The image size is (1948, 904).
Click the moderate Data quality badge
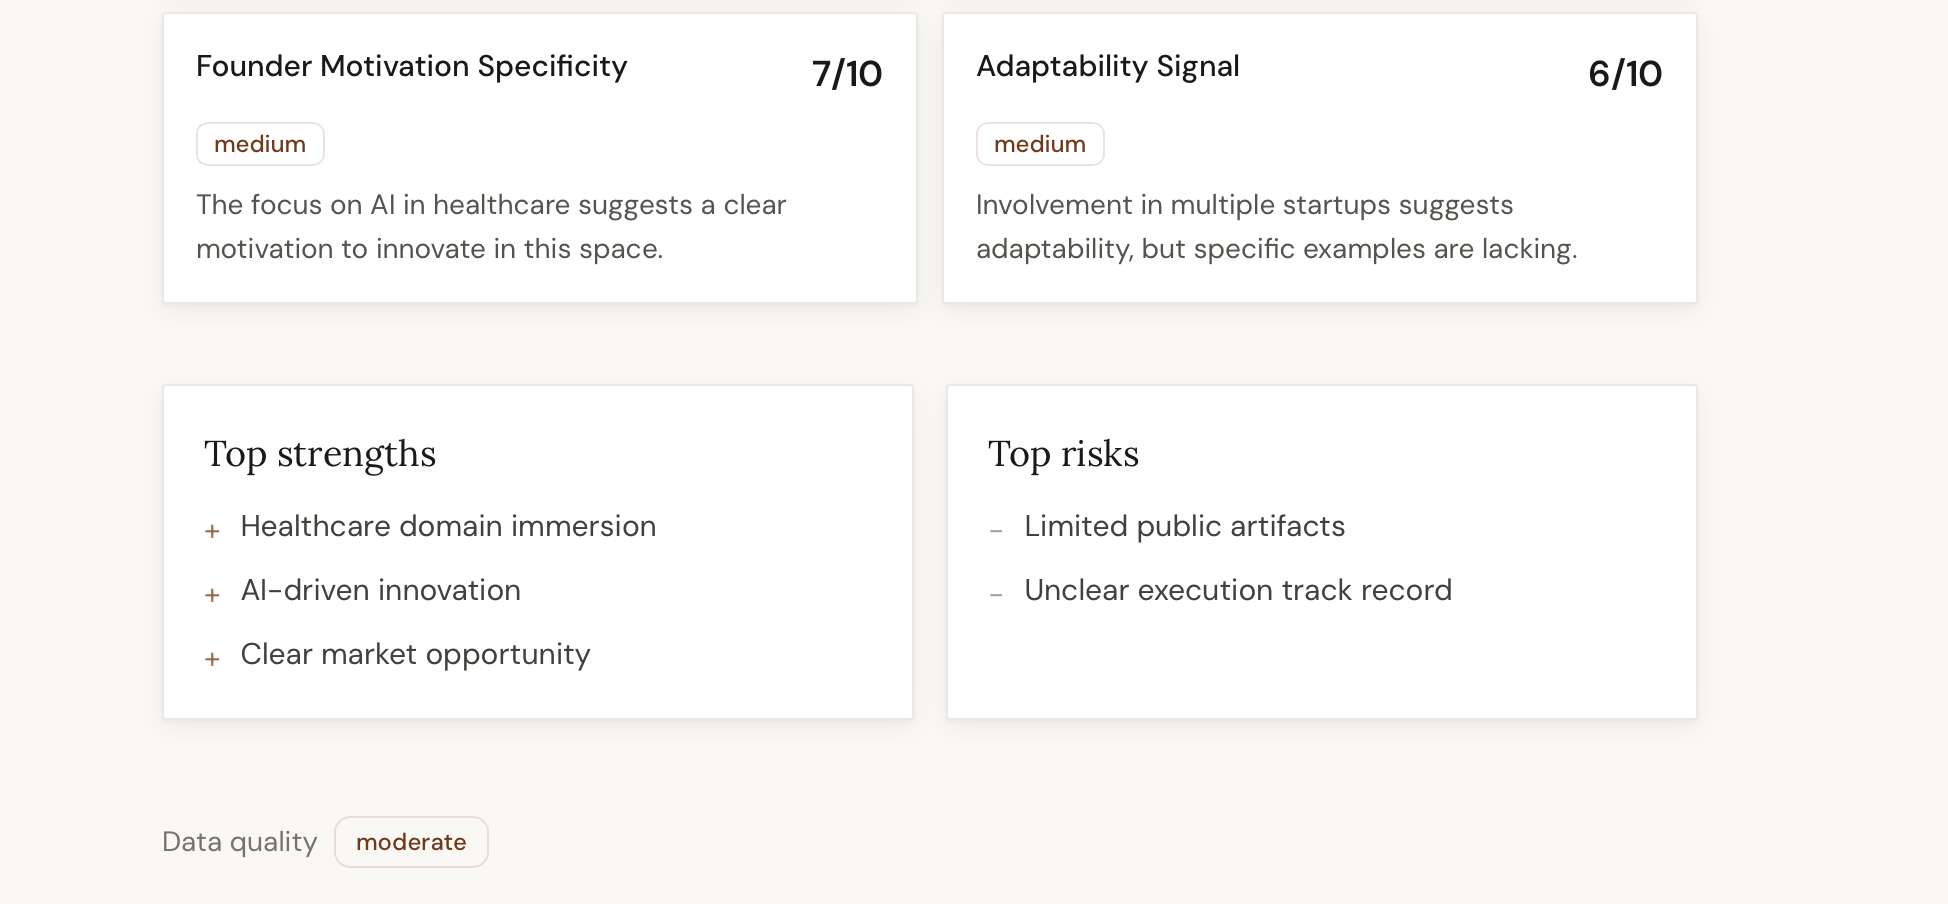(411, 842)
